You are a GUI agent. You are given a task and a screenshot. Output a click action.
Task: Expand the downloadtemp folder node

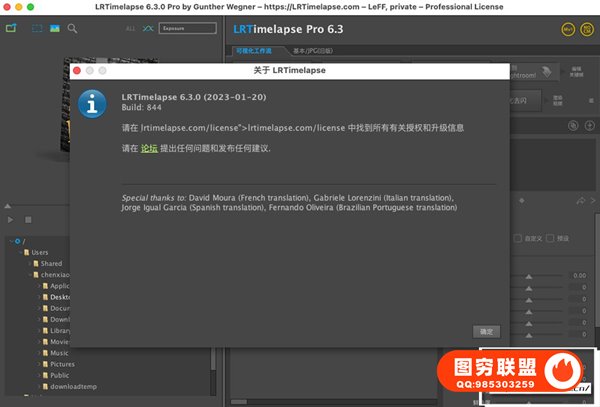point(42,385)
